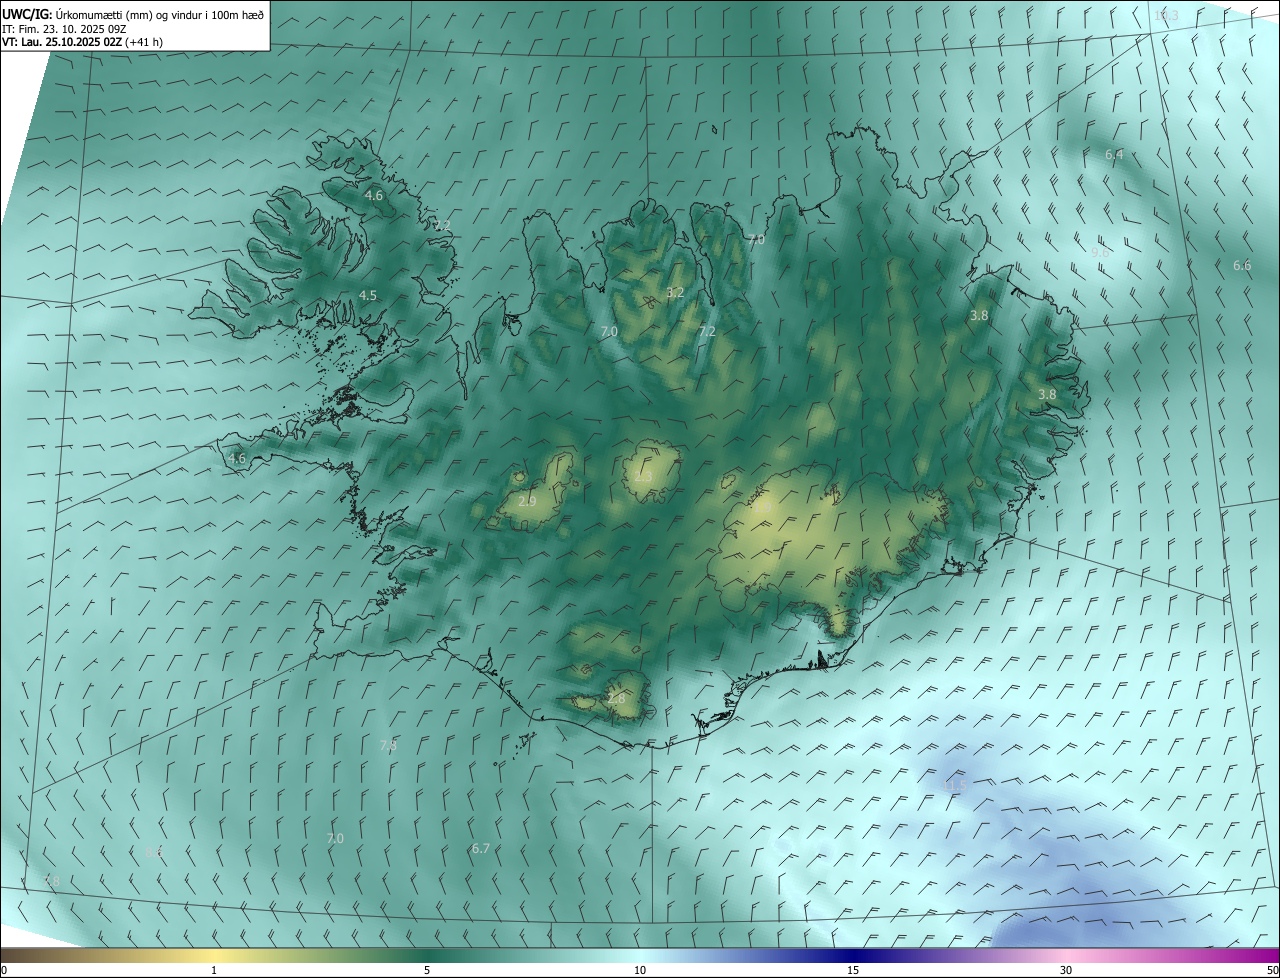Image resolution: width=1280 pixels, height=978 pixels.
Task: Click the colour scale tick label 50
Action: pyautogui.click(x=1272, y=970)
